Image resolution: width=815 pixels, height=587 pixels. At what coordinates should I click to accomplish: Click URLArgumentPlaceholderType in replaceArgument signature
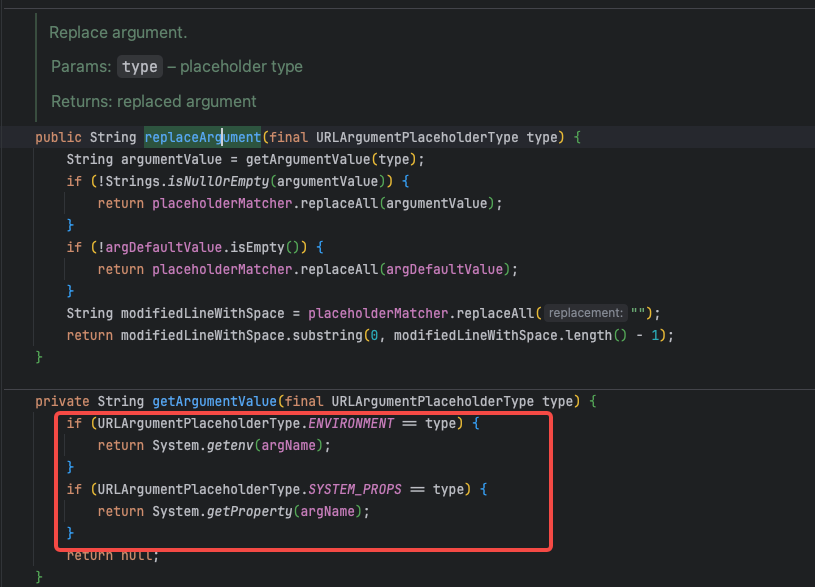point(417,137)
